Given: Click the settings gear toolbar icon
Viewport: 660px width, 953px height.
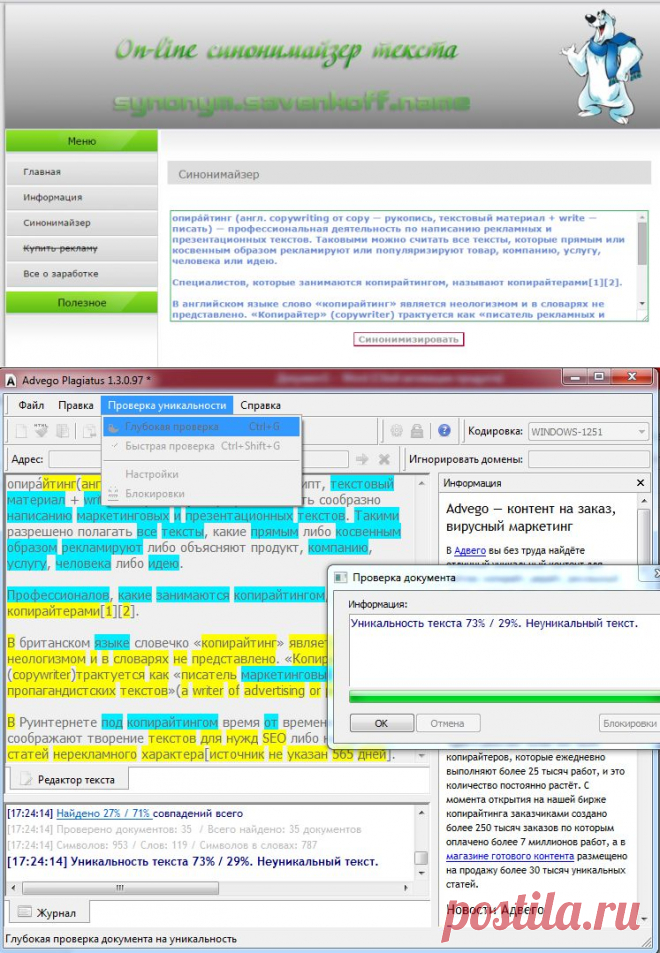Looking at the screenshot, I should 396,431.
